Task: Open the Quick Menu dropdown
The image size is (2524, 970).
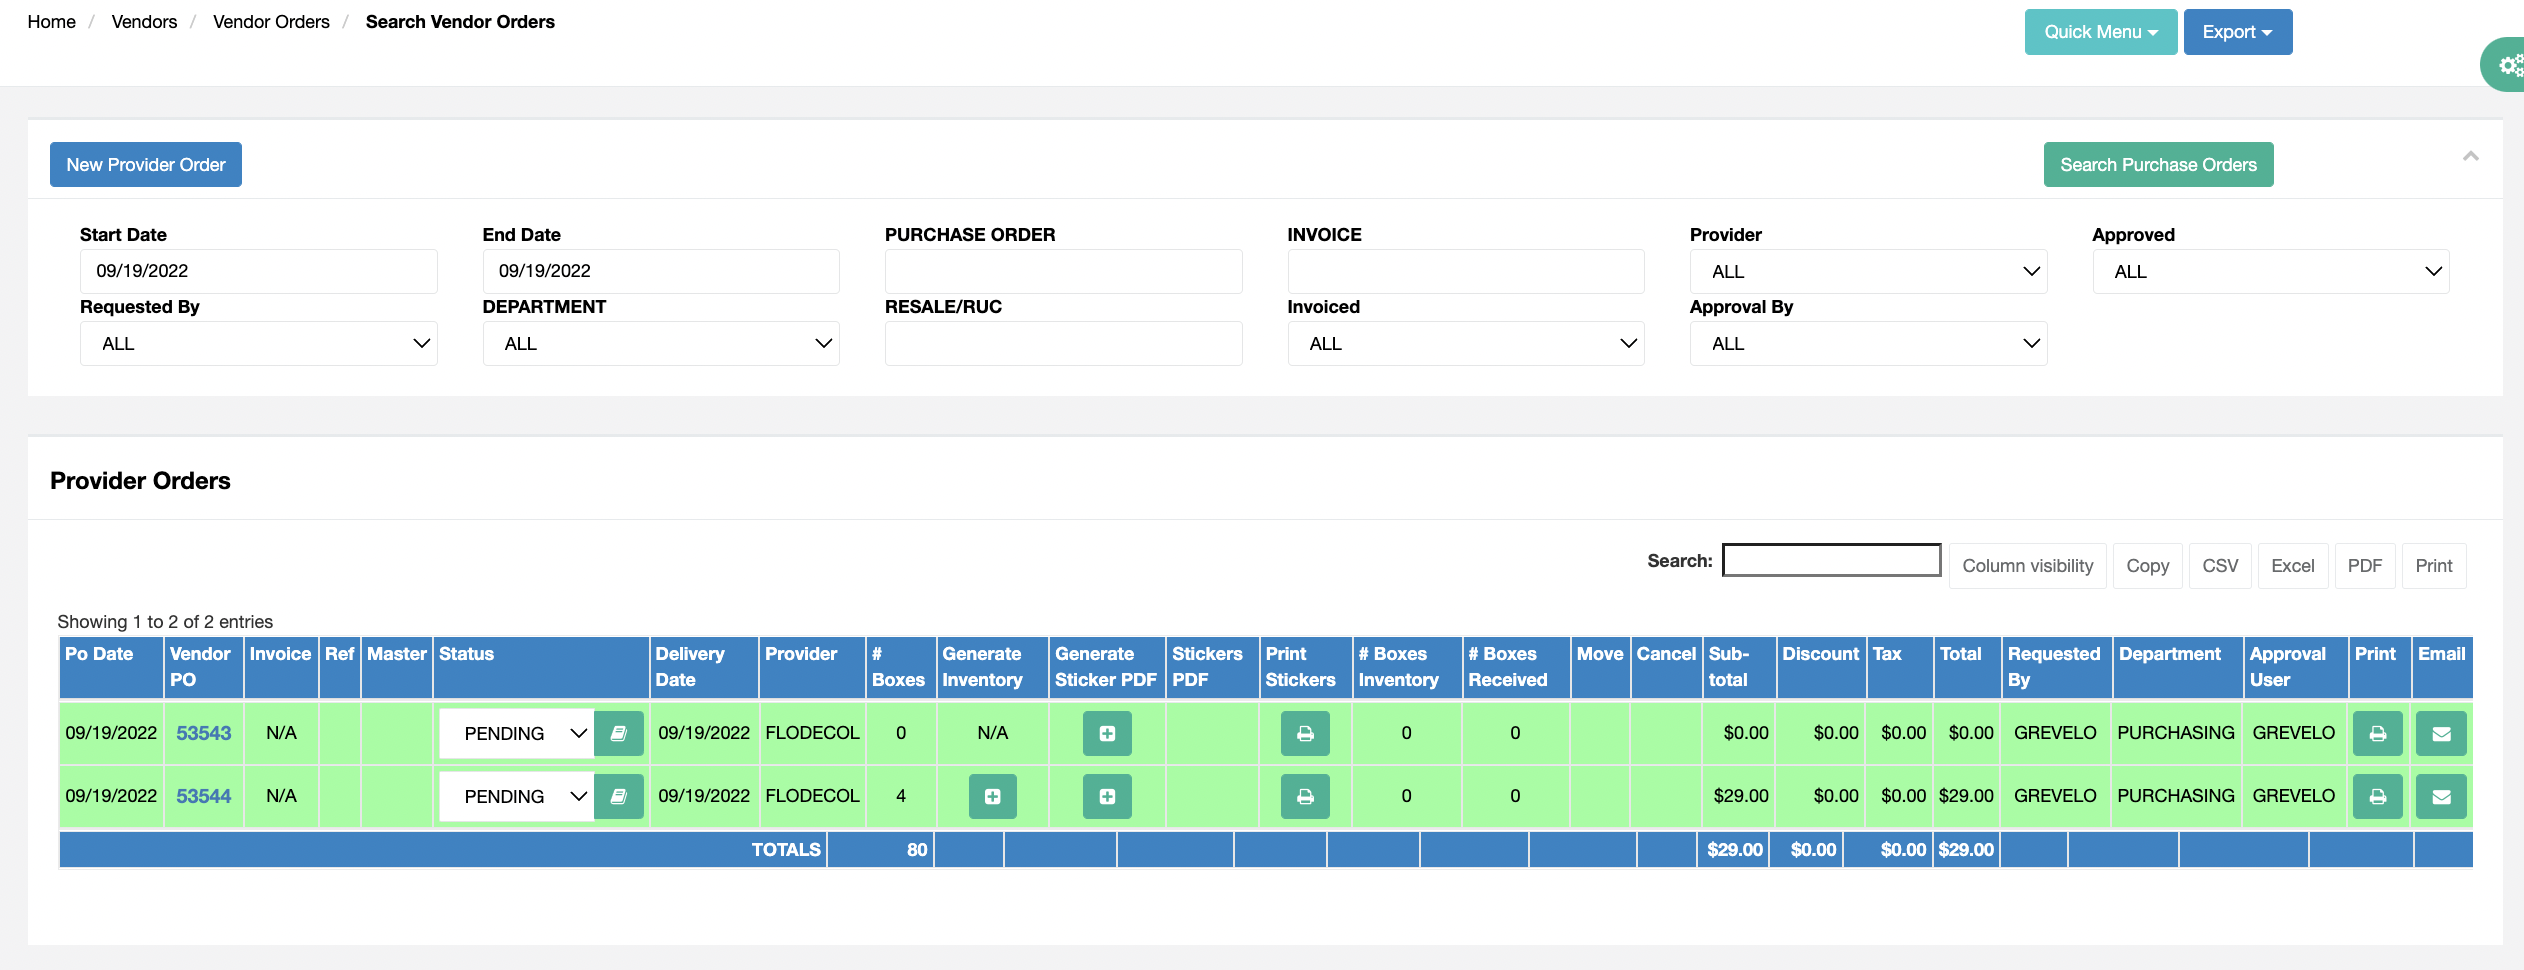Action: 2100,32
